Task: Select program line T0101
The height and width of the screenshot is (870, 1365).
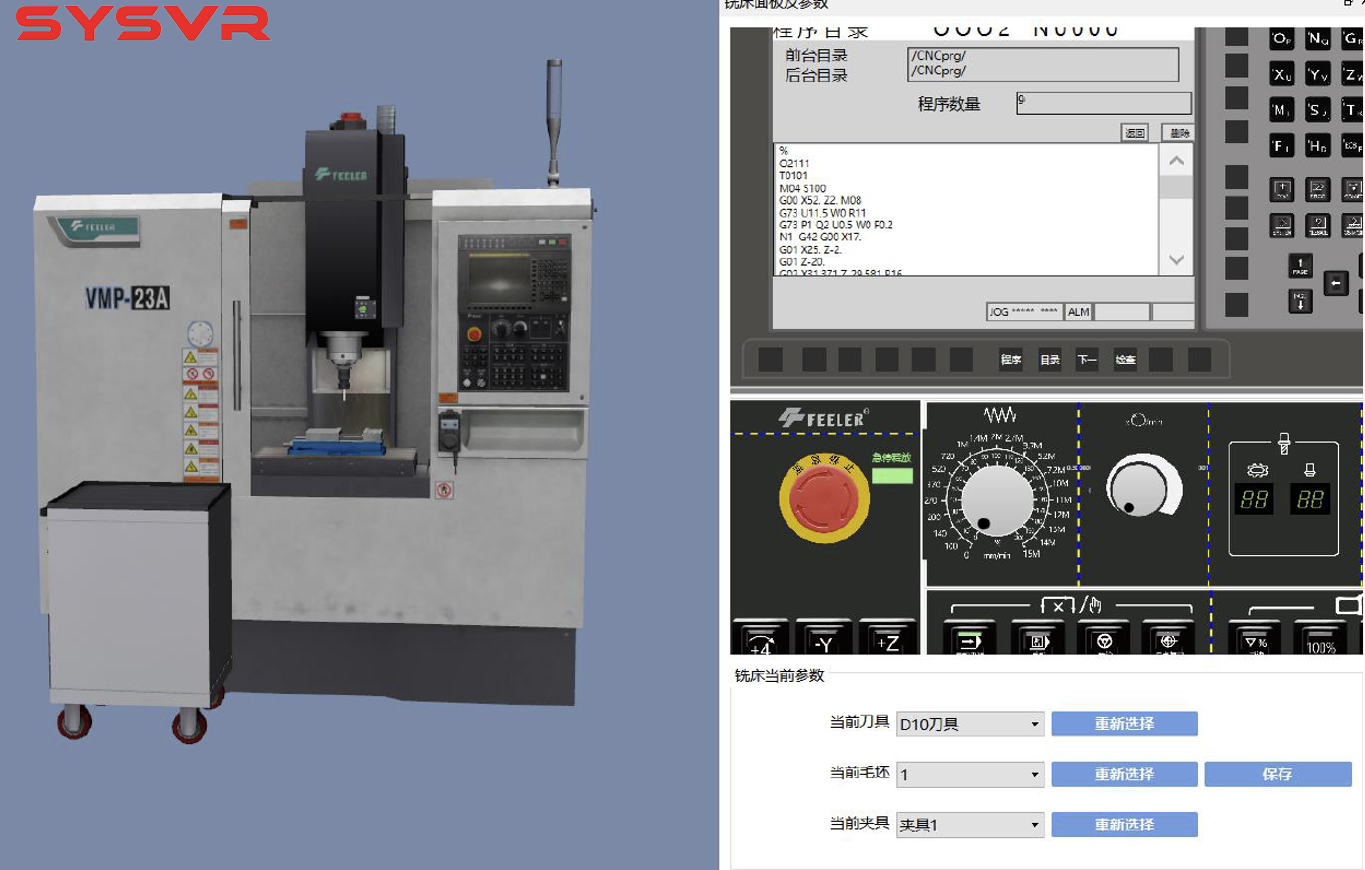Action: [x=794, y=175]
